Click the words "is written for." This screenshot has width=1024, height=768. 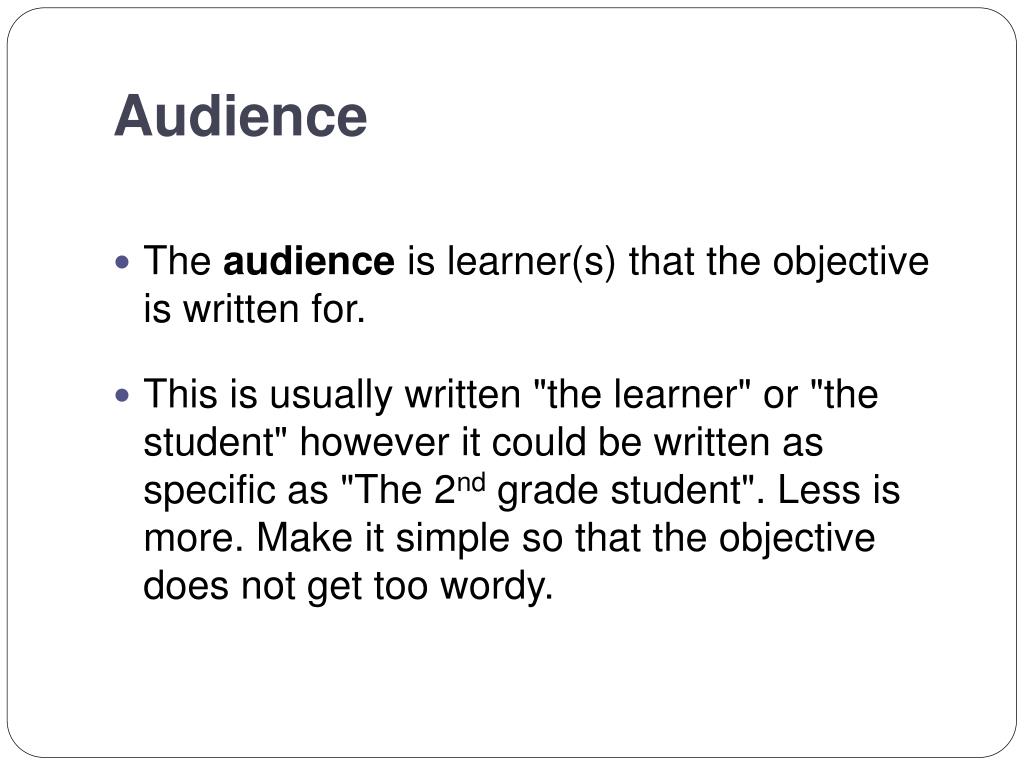point(254,308)
